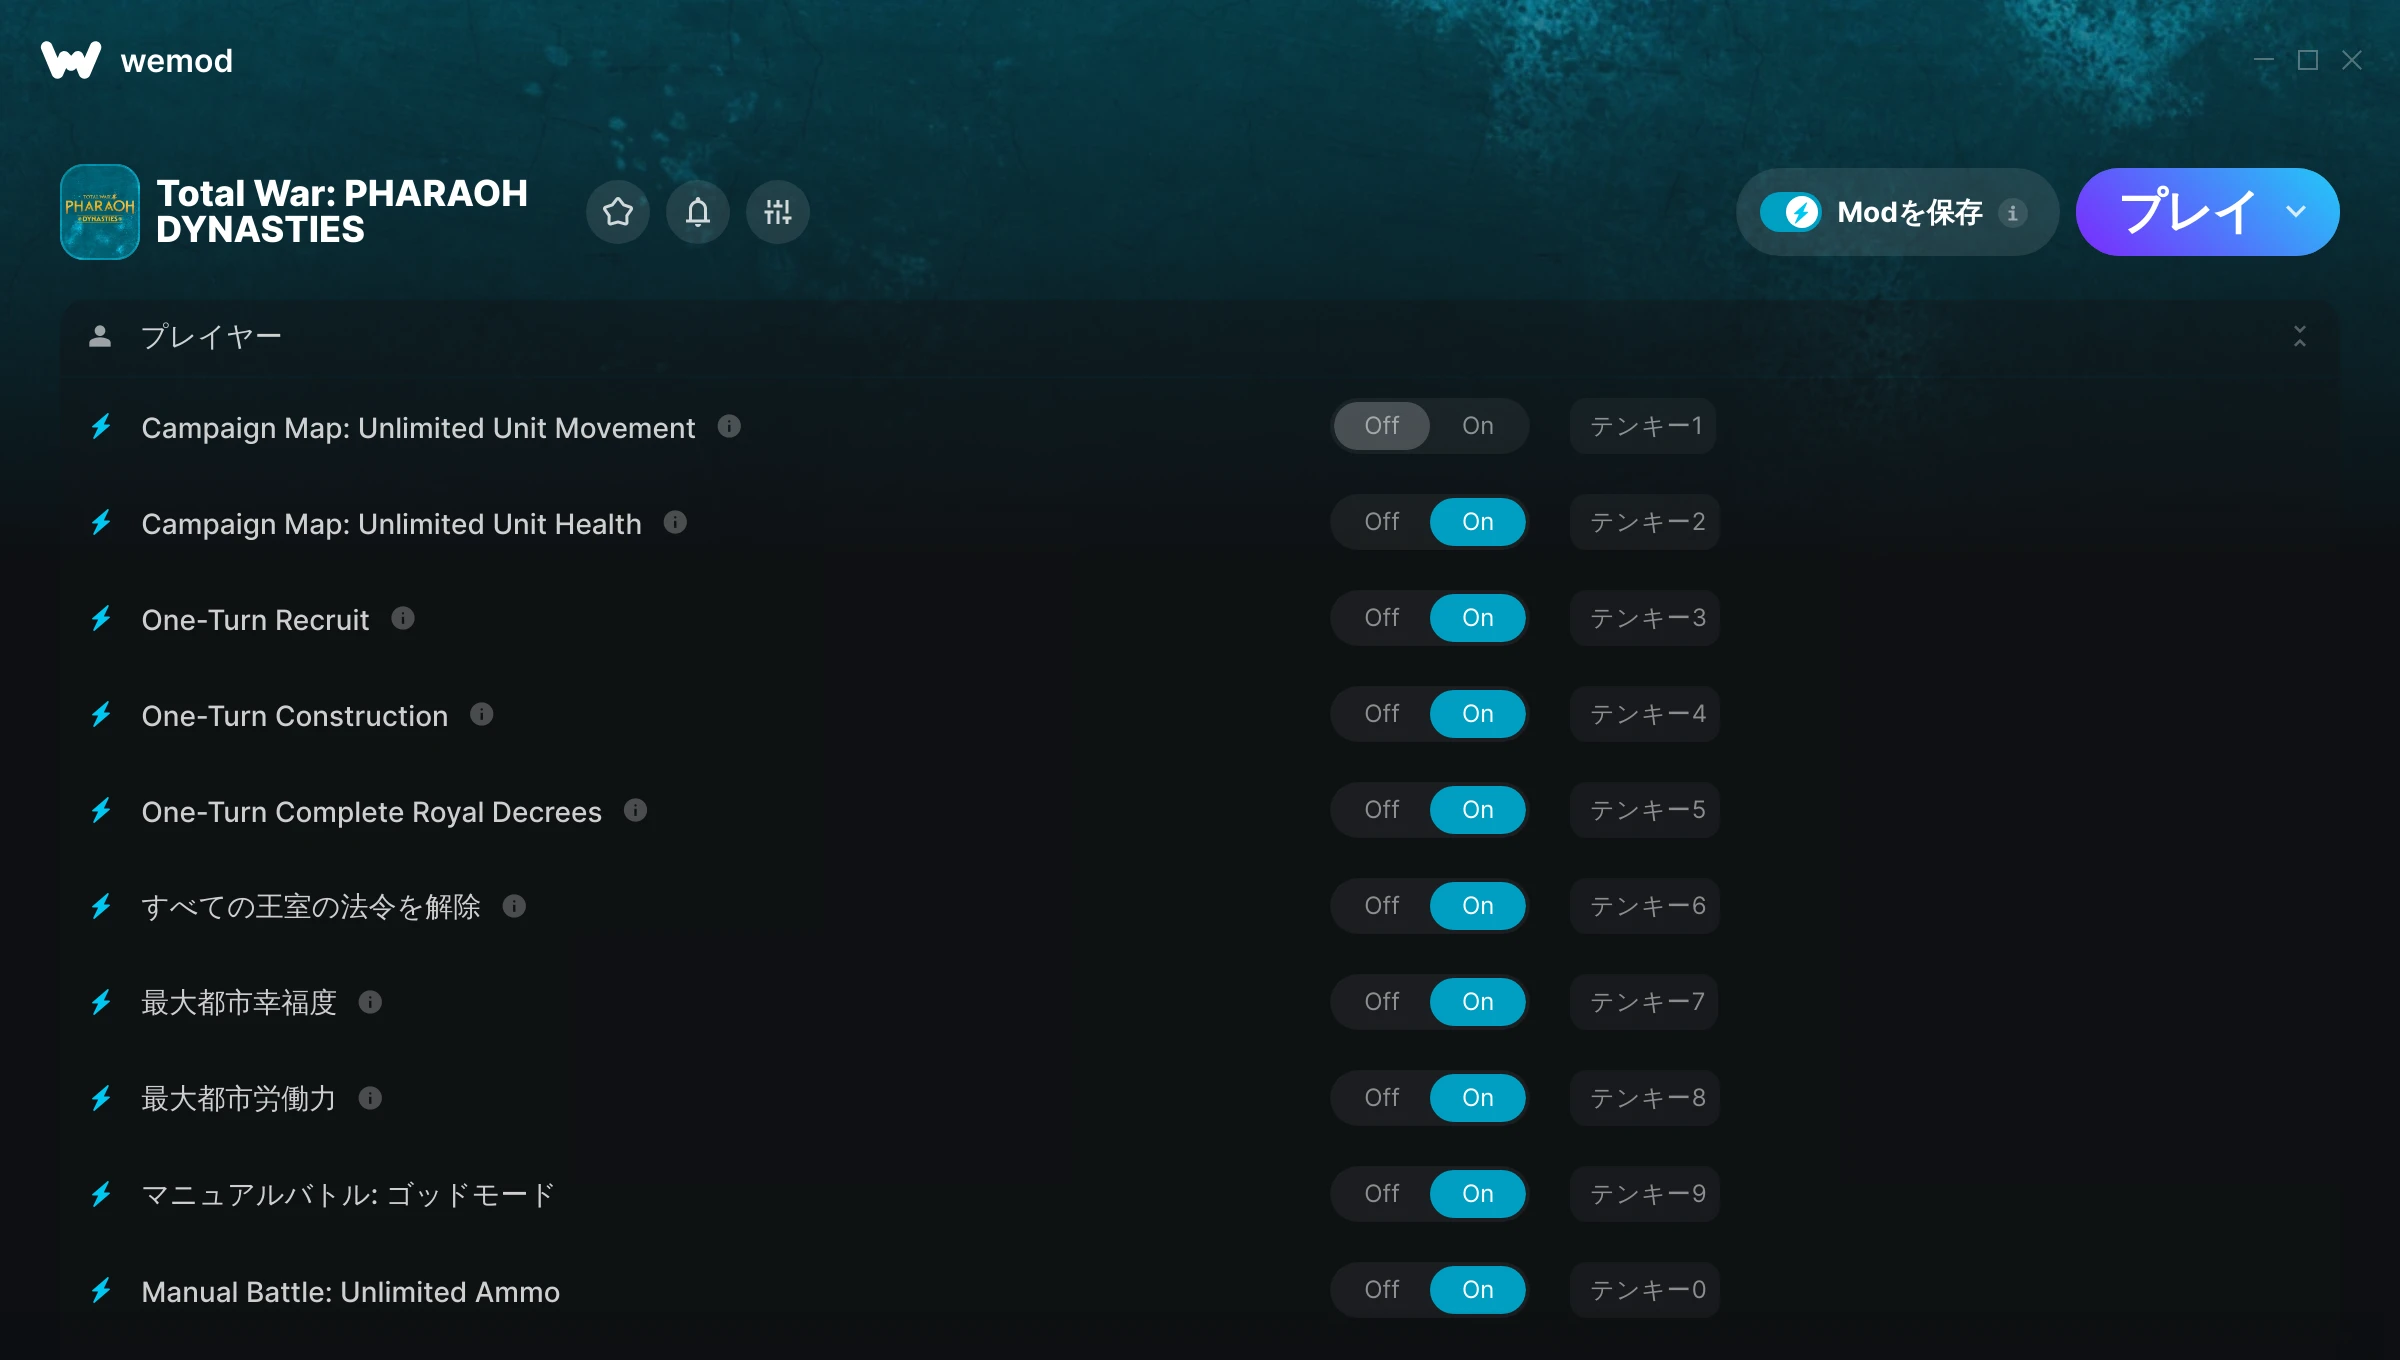Change the テンキー9 hotkey
The height and width of the screenshot is (1360, 2400).
[1645, 1194]
